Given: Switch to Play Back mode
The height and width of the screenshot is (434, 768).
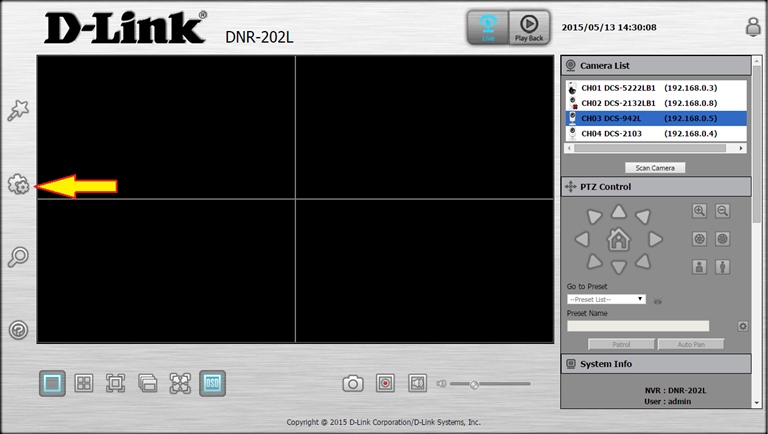Looking at the screenshot, I should (x=527, y=28).
